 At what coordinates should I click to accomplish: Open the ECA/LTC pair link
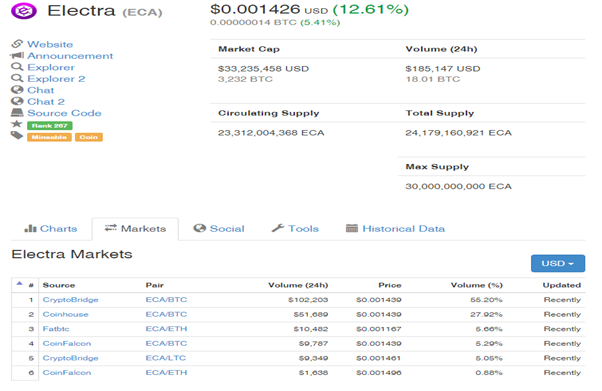point(165,358)
